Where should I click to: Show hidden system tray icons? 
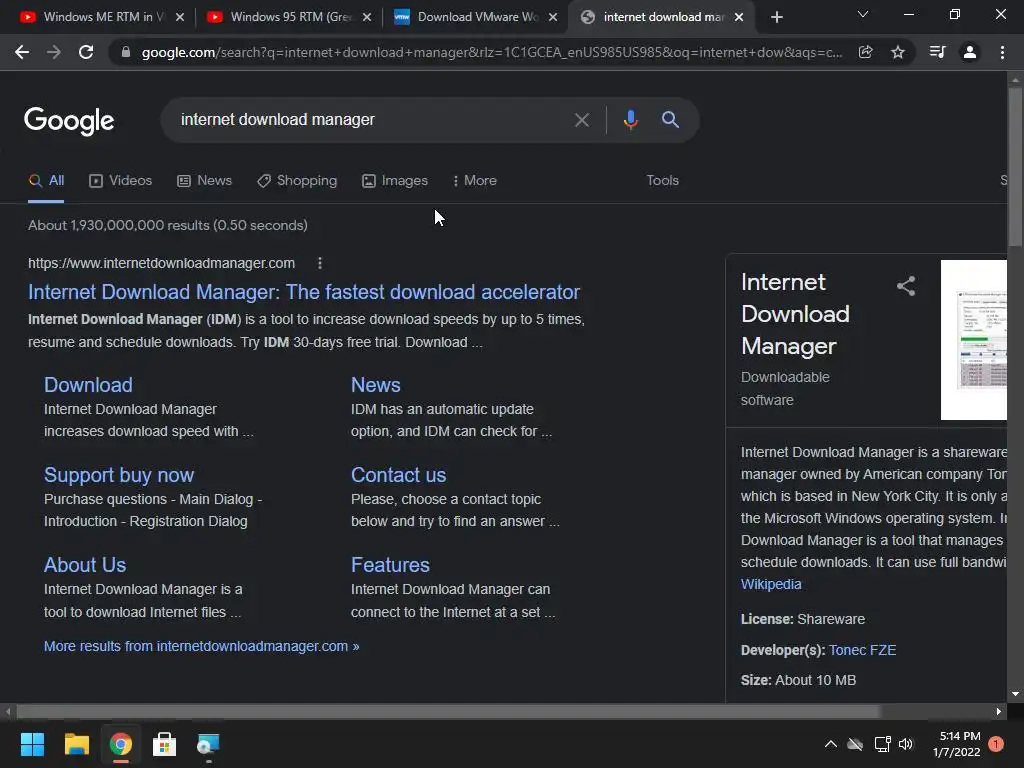click(831, 744)
